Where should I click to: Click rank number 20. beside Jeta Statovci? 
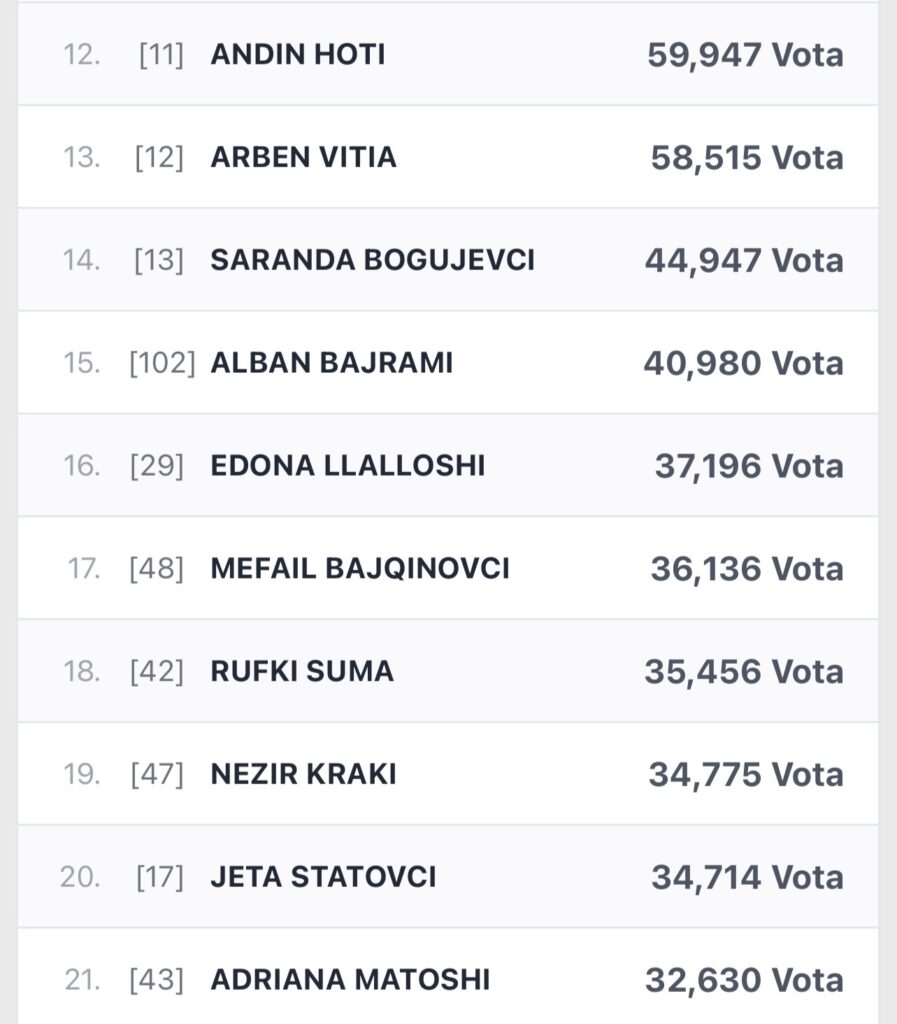click(x=80, y=877)
